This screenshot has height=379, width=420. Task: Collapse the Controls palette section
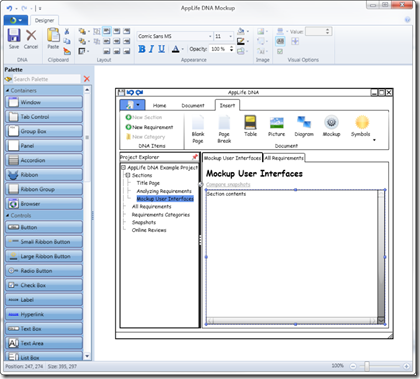8,216
